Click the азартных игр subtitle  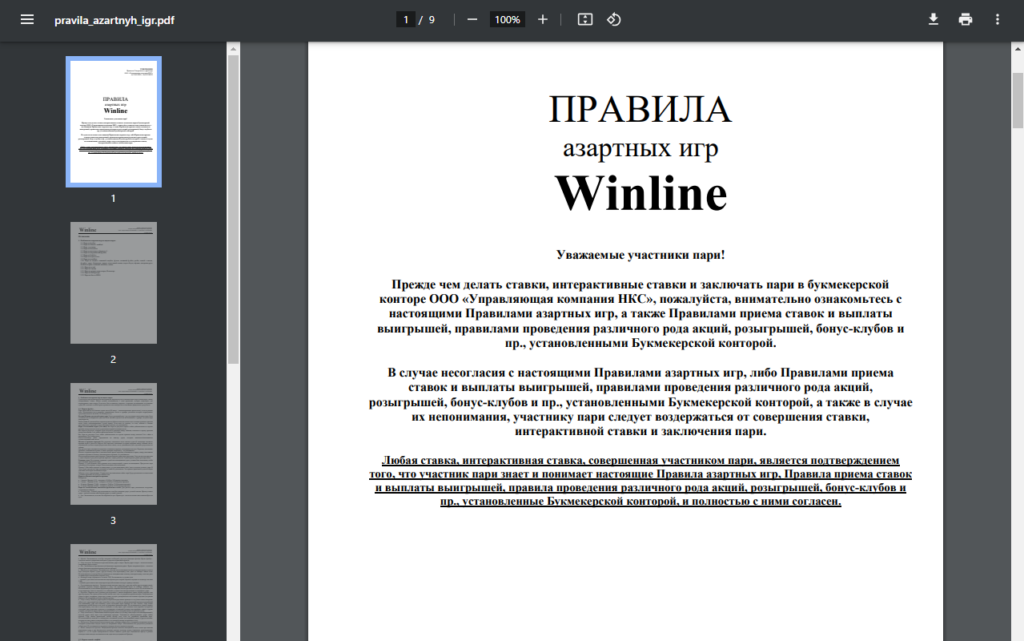pyautogui.click(x=641, y=148)
